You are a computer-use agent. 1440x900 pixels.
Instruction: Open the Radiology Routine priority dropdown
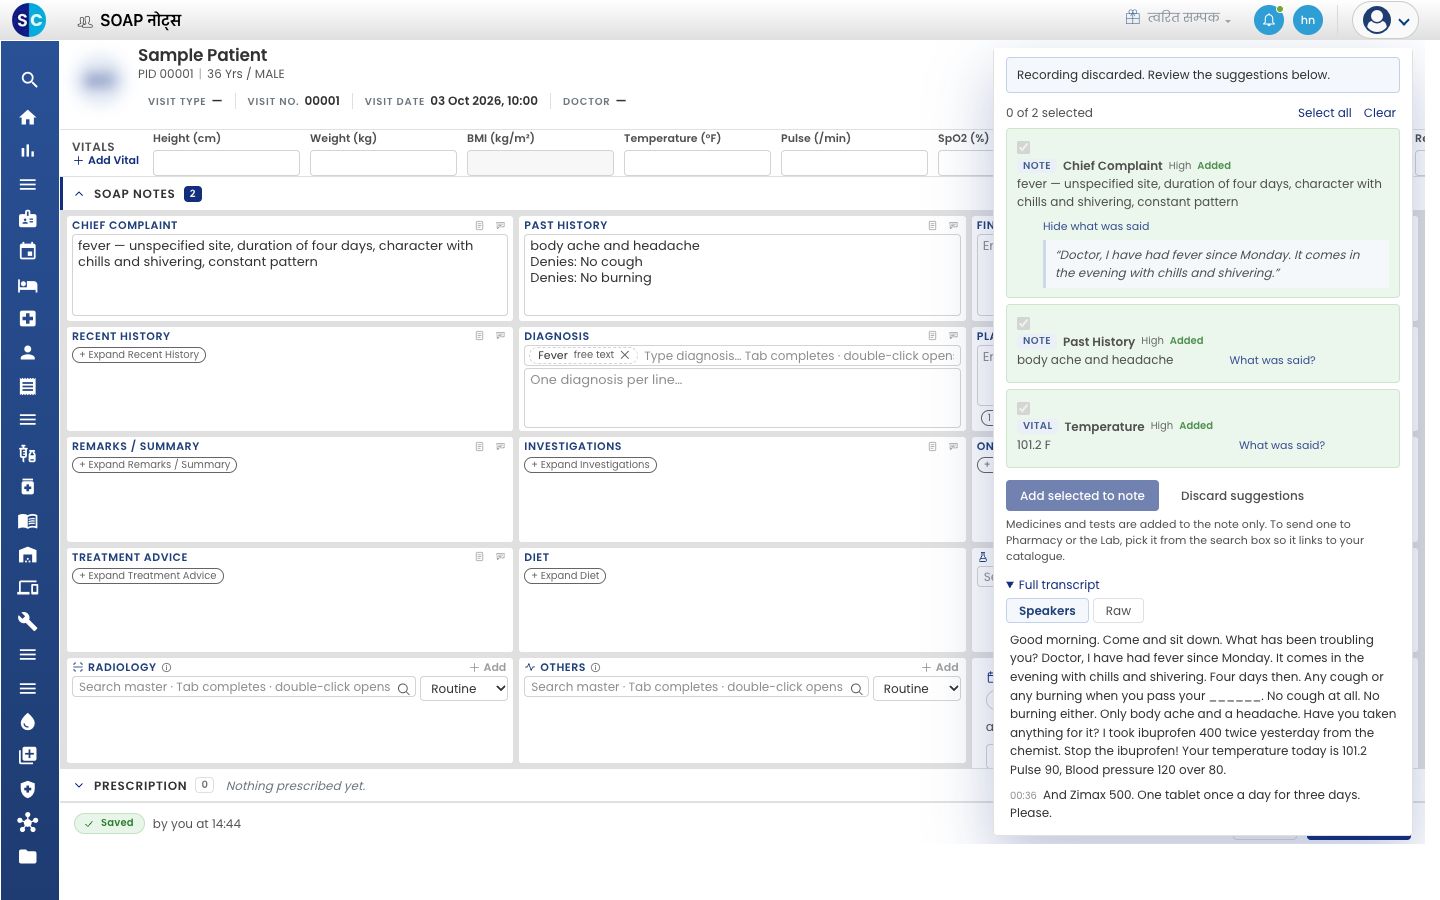click(465, 689)
